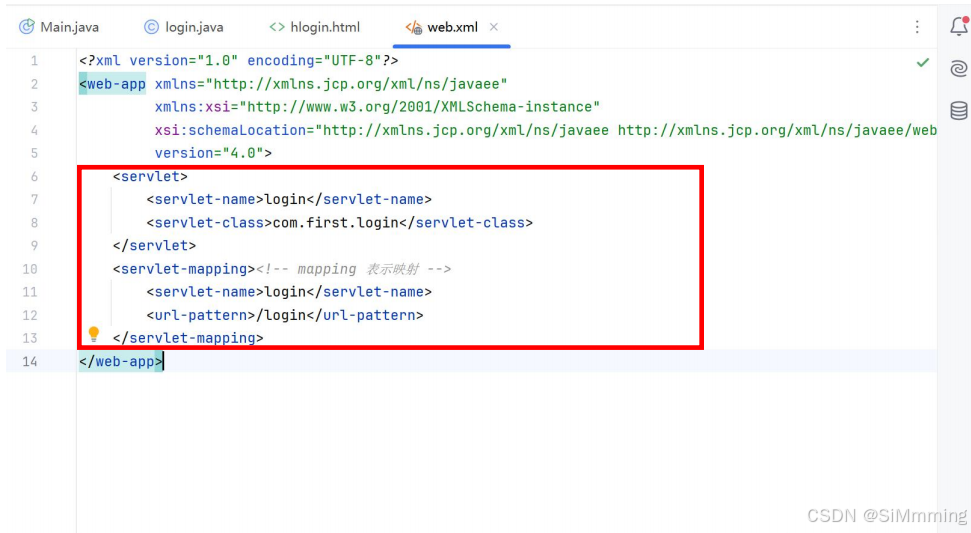Click line number 6 in the gutter

(34, 176)
